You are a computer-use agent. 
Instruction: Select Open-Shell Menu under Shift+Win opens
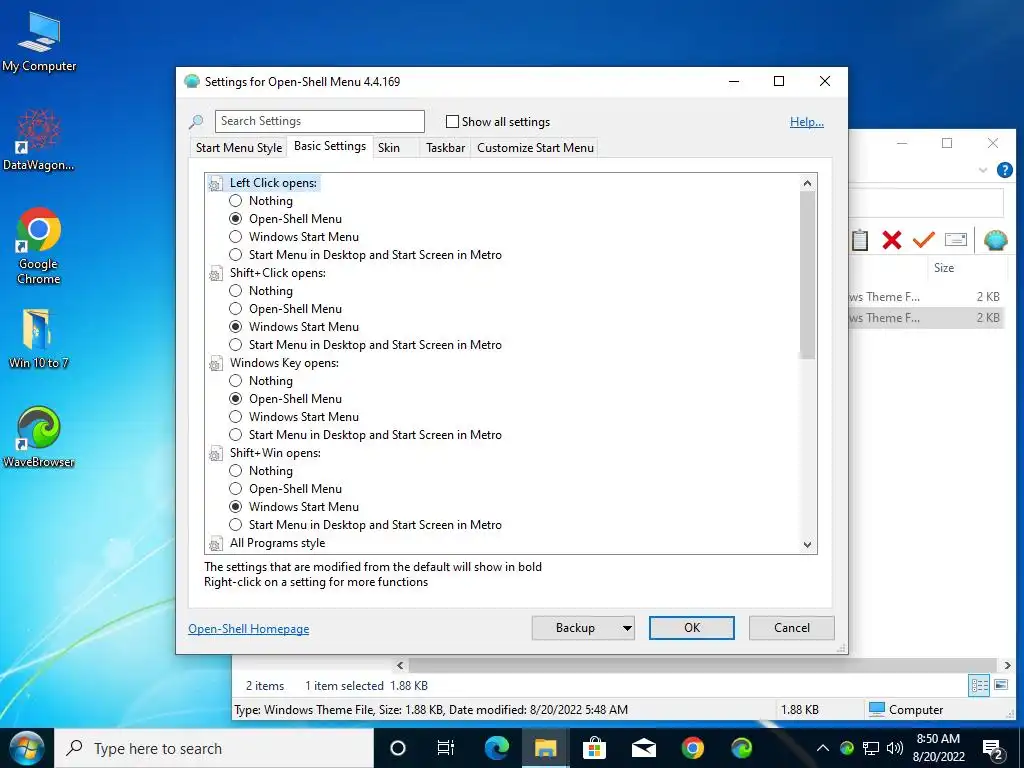click(x=236, y=489)
